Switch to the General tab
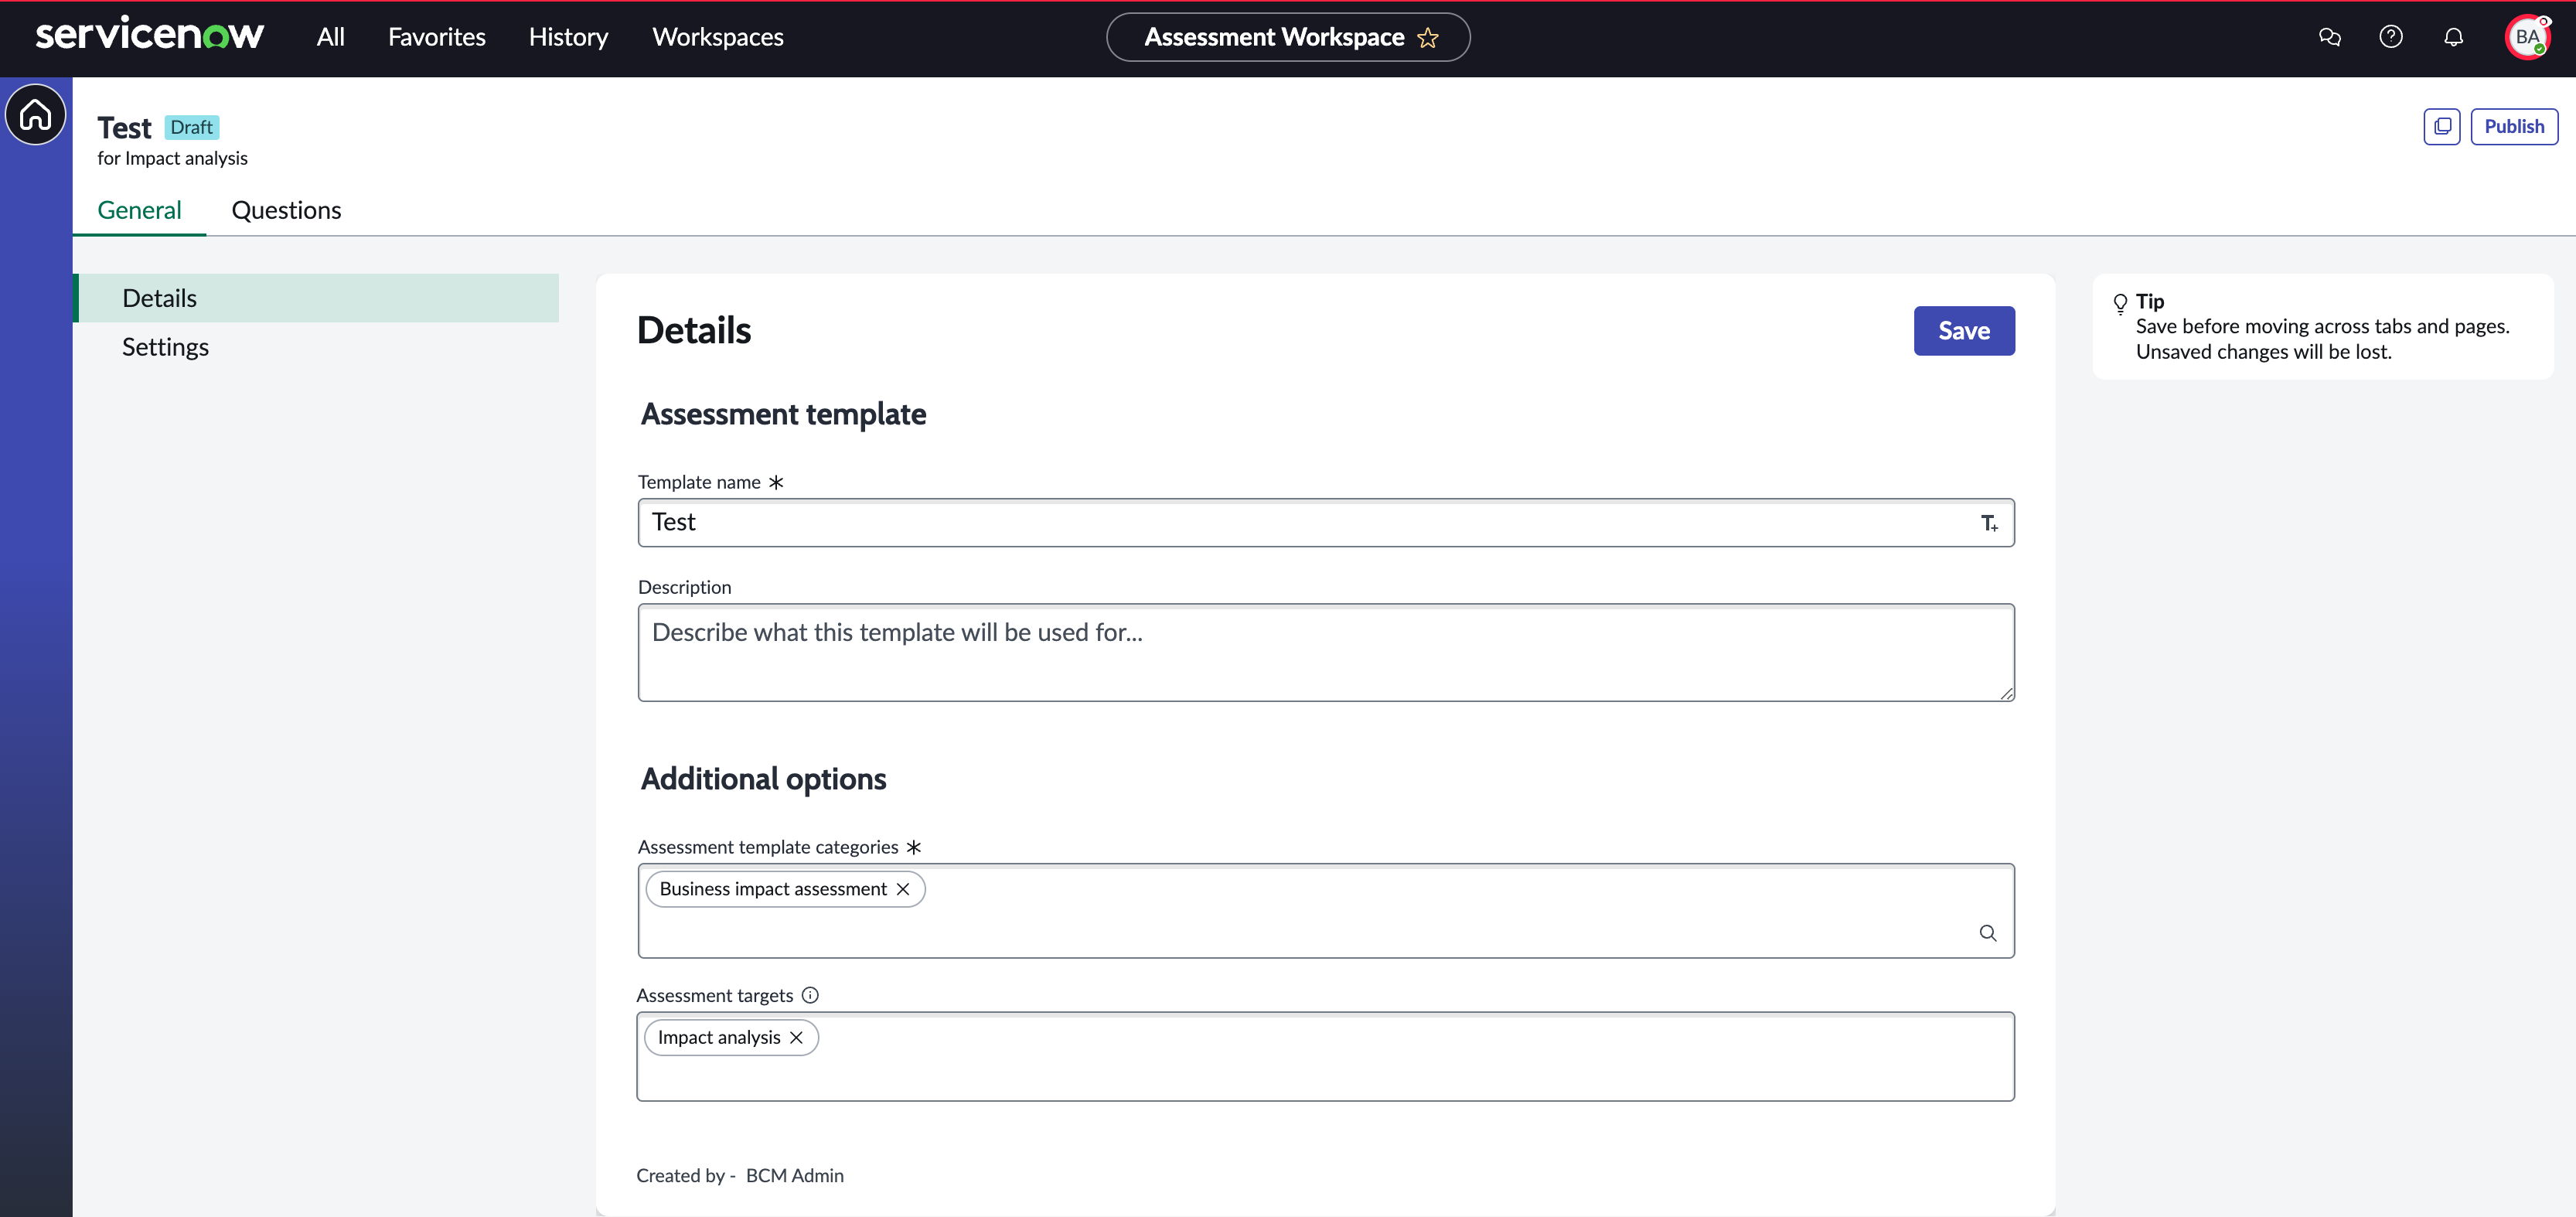The height and width of the screenshot is (1217, 2576). [139, 210]
